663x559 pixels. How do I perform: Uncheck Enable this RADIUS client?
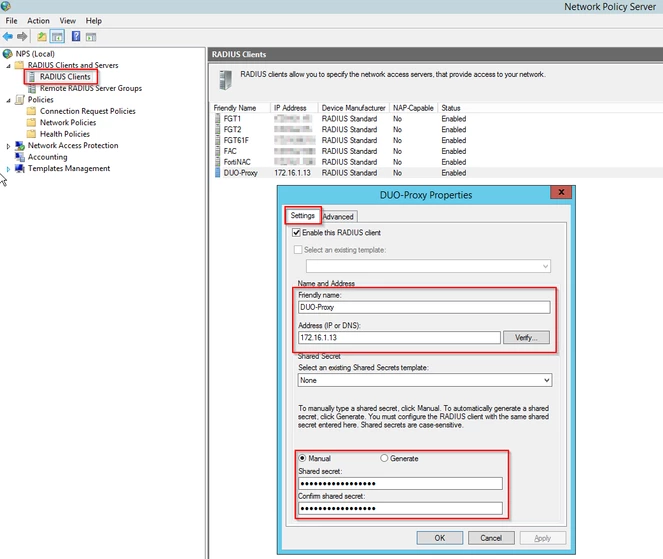pyautogui.click(x=296, y=233)
